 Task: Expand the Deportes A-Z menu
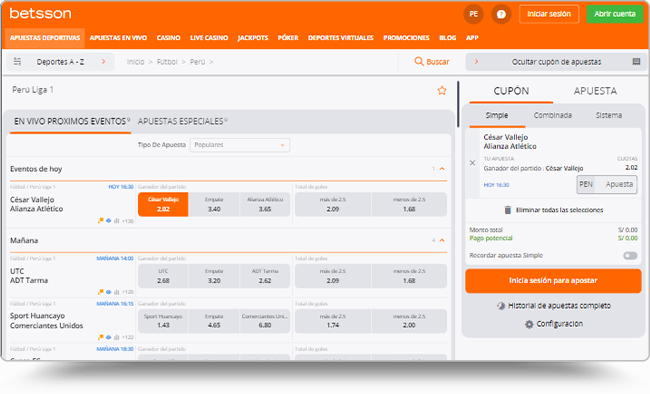(60, 61)
